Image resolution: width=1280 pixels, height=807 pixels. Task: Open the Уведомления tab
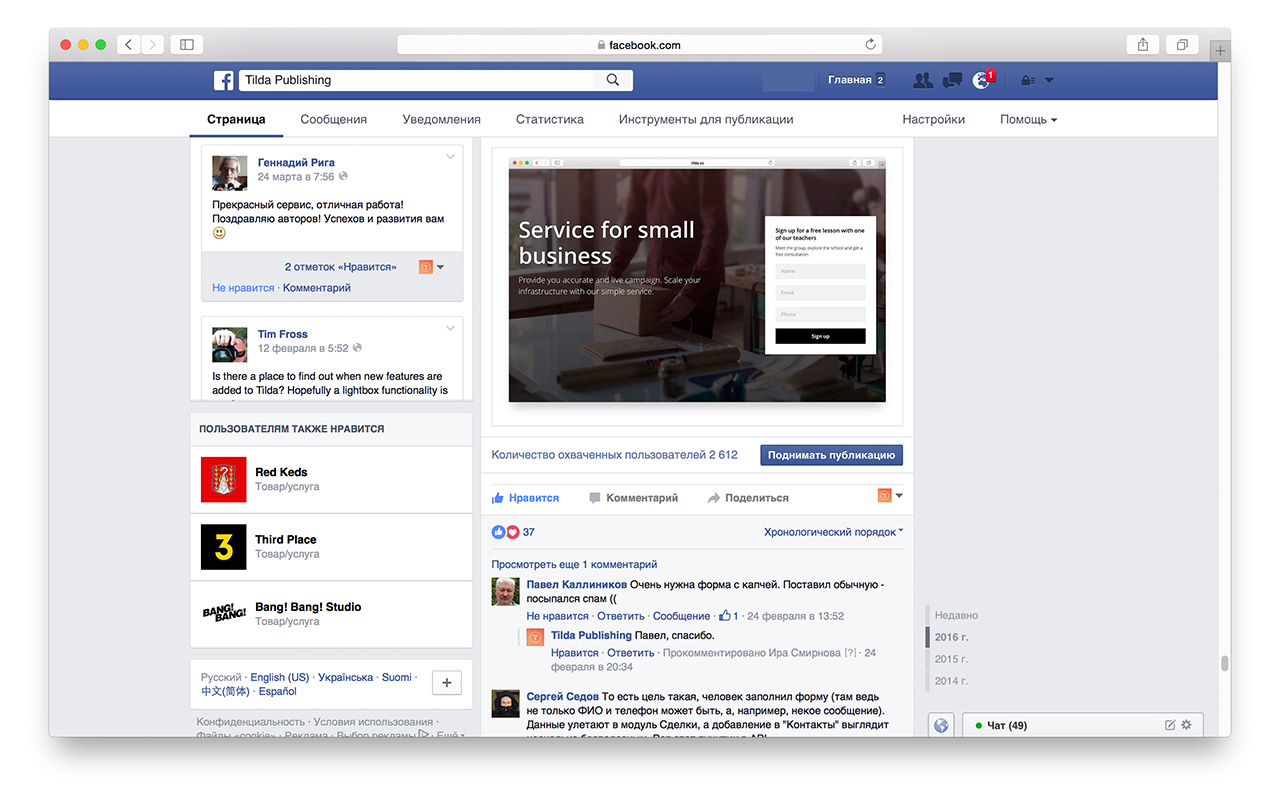click(x=441, y=119)
